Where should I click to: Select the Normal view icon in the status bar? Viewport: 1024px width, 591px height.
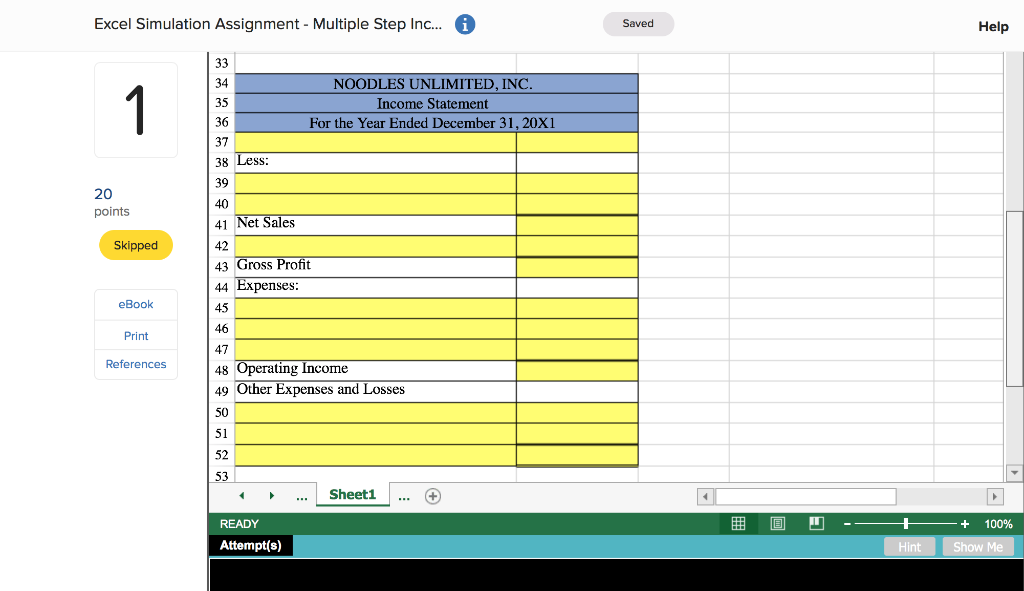tap(738, 523)
